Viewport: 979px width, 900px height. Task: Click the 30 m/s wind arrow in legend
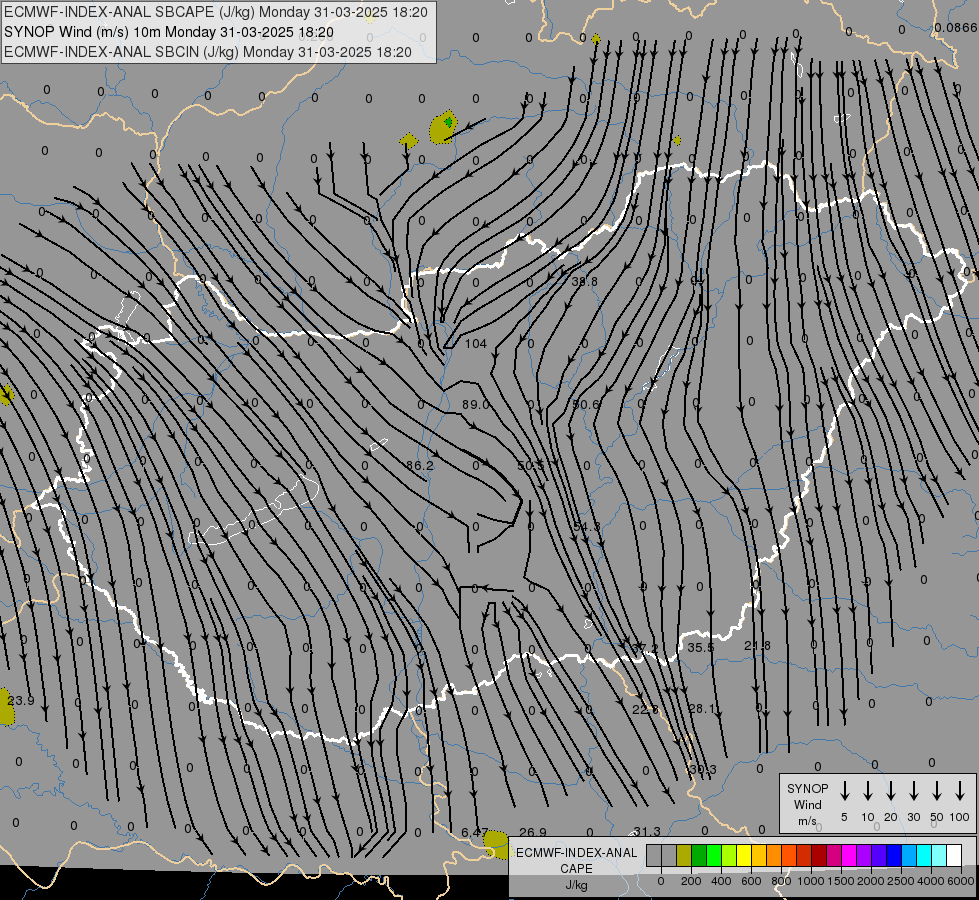[x=913, y=791]
